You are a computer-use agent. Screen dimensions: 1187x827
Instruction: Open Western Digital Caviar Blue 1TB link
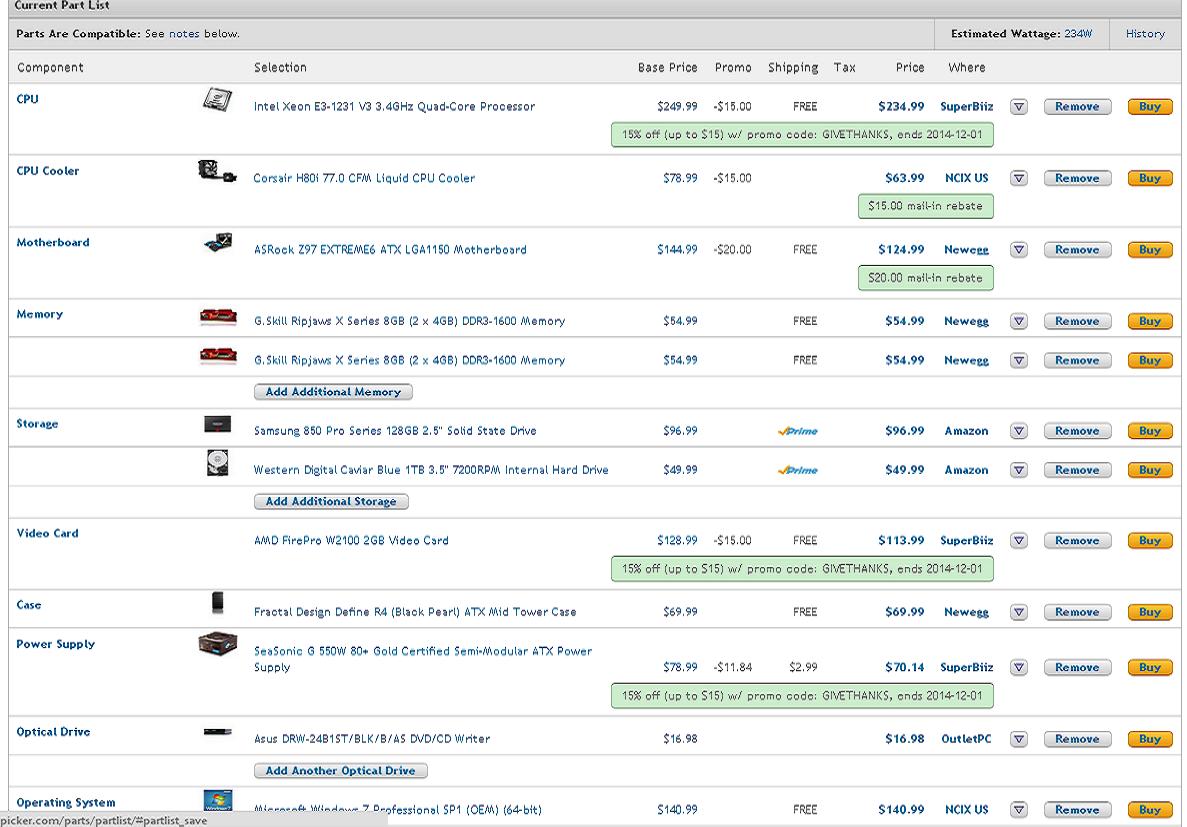[x=431, y=470]
